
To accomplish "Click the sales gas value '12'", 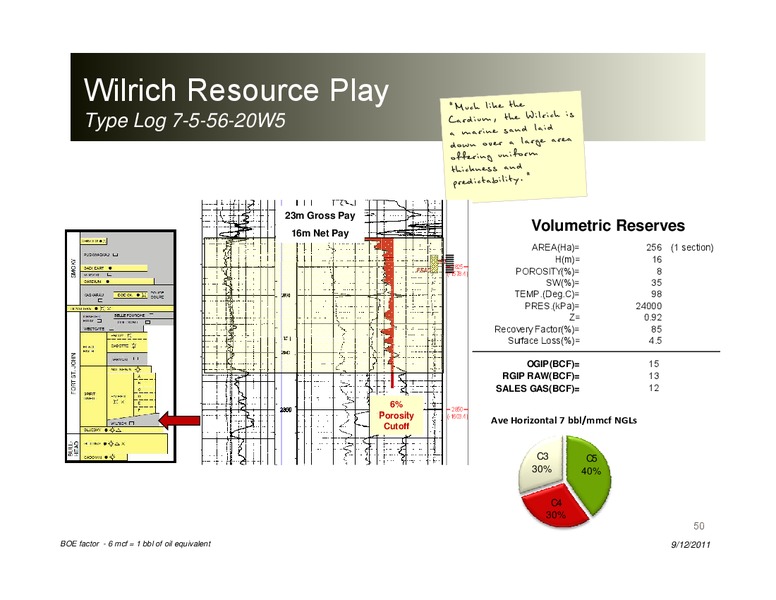I will tap(654, 388).
